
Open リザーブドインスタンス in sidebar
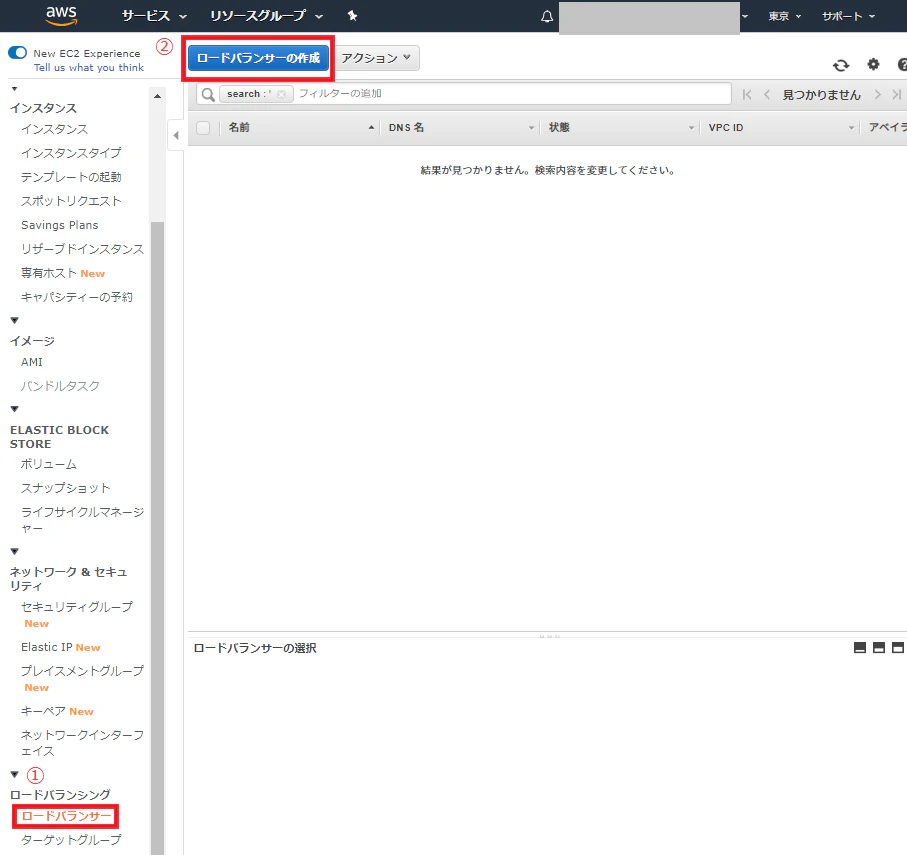click(x=82, y=249)
